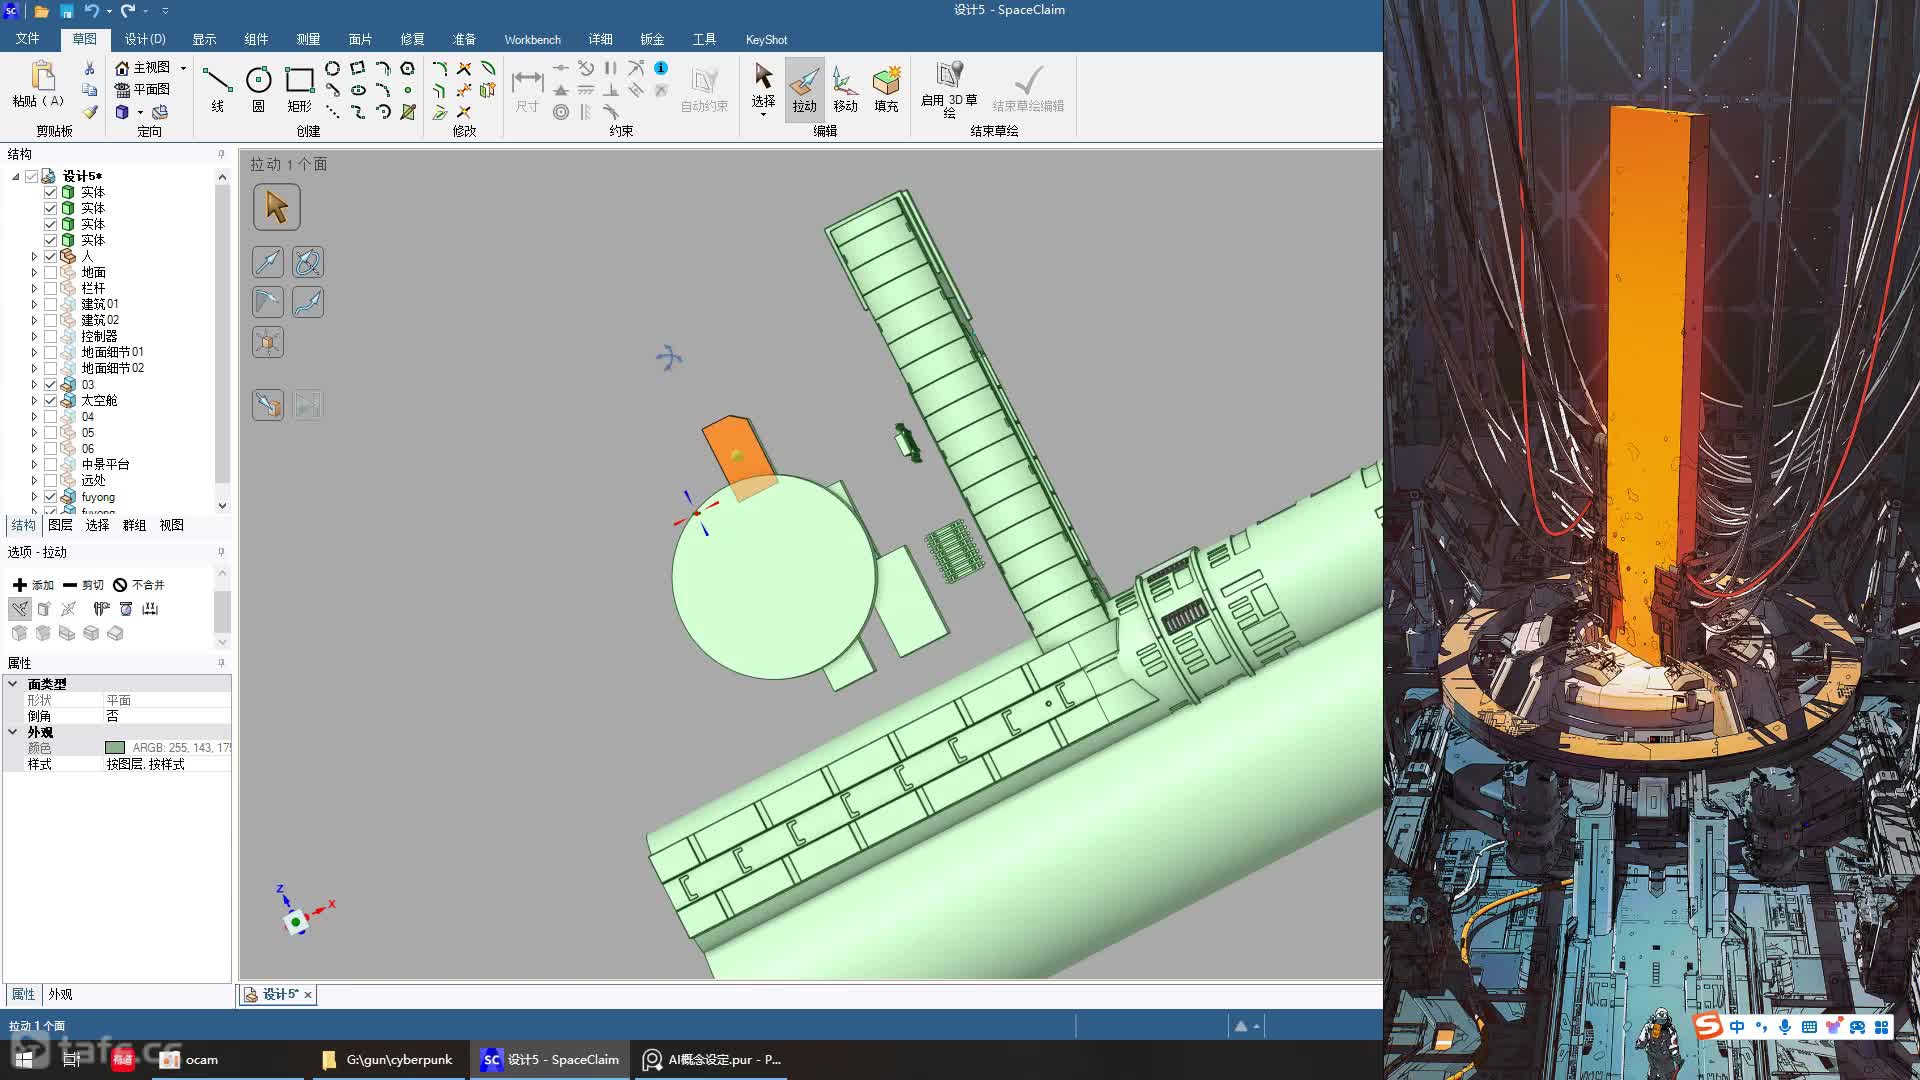Uncheck the 03 component visibility checkbox
Screen dimensions: 1920x1080
50,384
